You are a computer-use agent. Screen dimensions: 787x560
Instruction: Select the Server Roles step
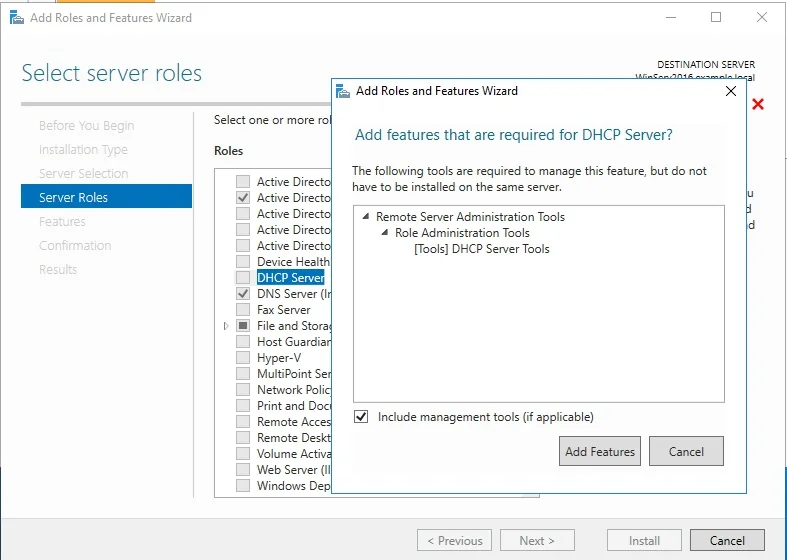click(73, 197)
